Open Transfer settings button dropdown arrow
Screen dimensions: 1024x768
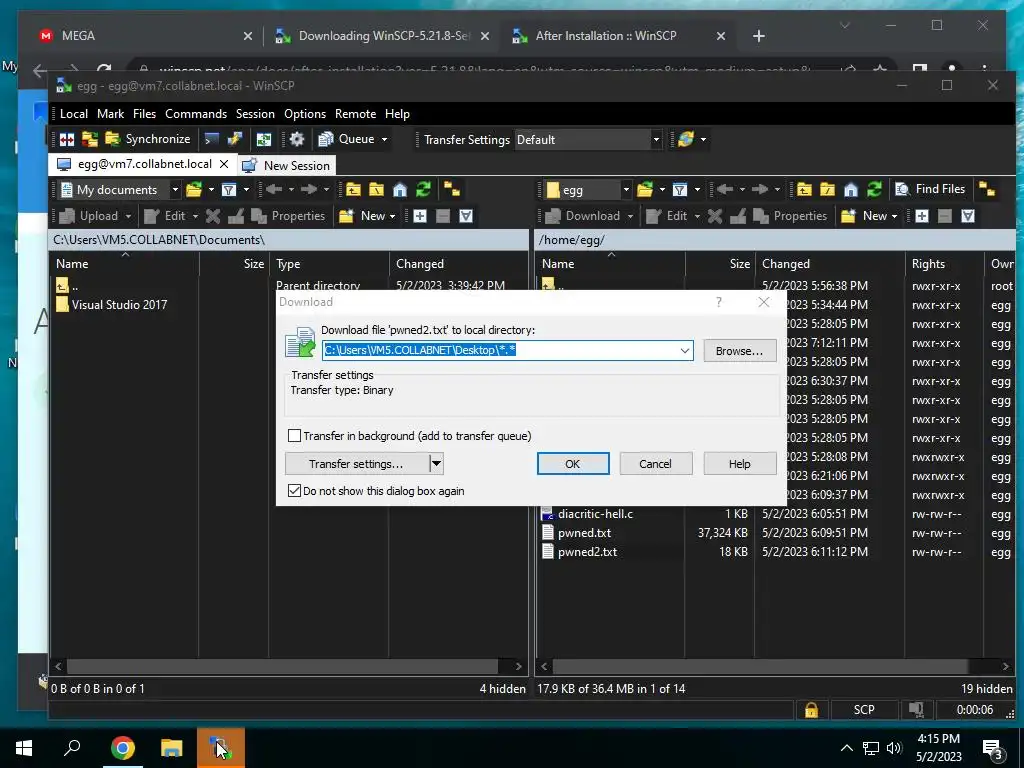[436, 464]
